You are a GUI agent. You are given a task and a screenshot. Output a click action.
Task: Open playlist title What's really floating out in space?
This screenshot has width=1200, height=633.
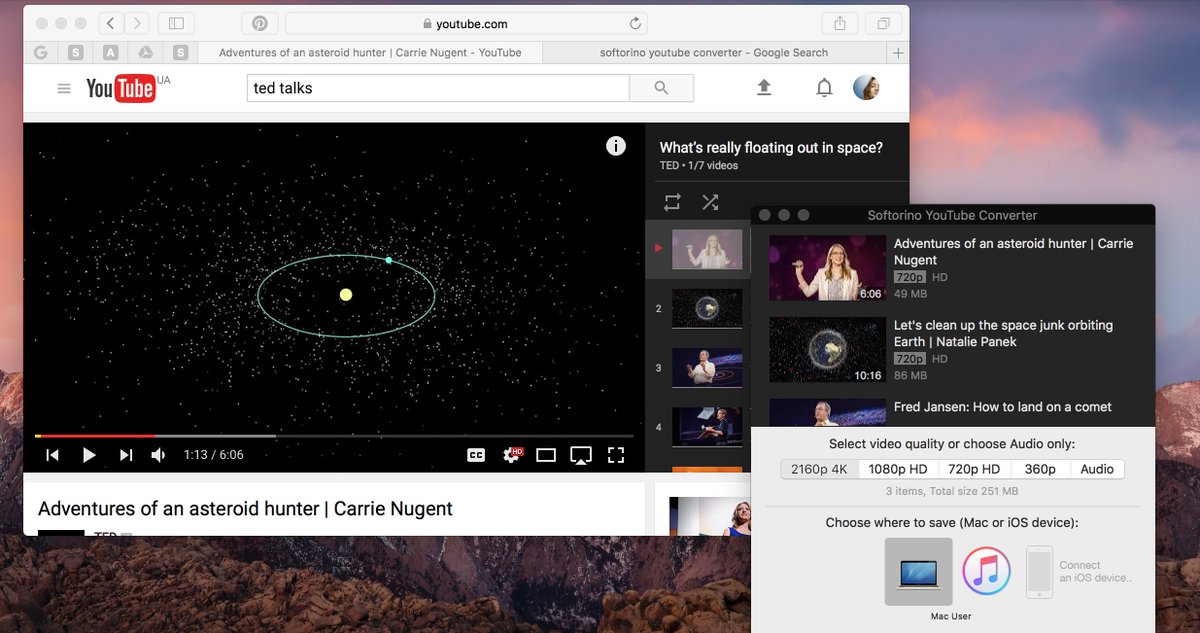coord(771,147)
